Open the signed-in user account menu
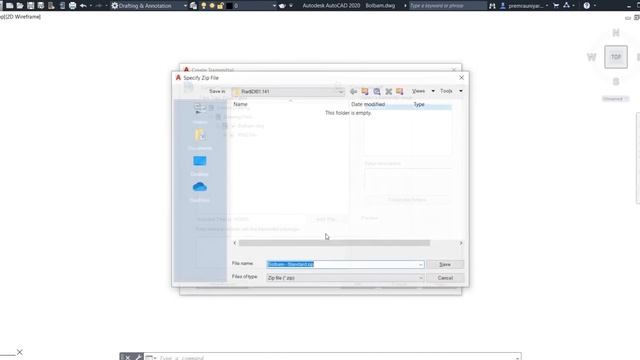The image size is (640, 360). (524, 6)
